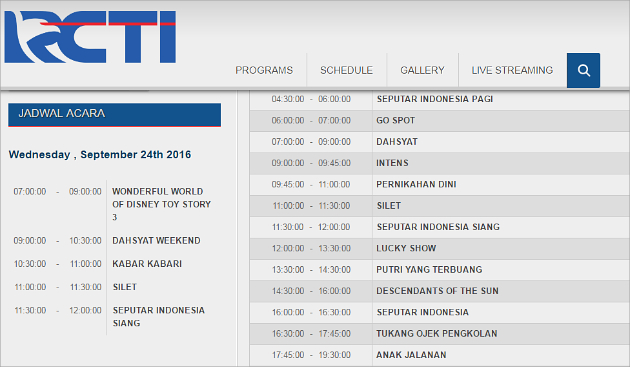Screen dimensions: 630x367
Task: Open the LIVE STREAMING menu
Action: click(512, 70)
